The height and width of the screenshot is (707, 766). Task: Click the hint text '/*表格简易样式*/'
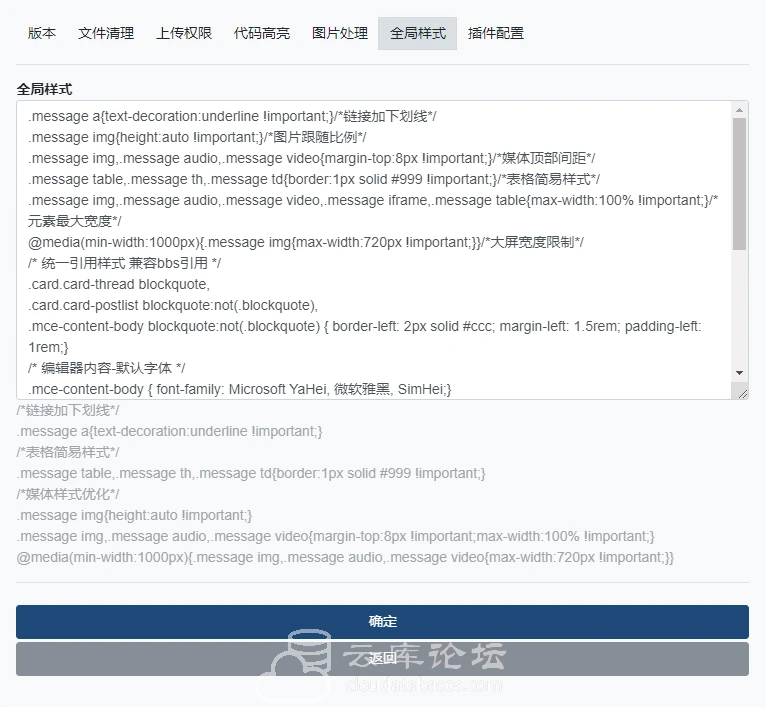point(68,452)
